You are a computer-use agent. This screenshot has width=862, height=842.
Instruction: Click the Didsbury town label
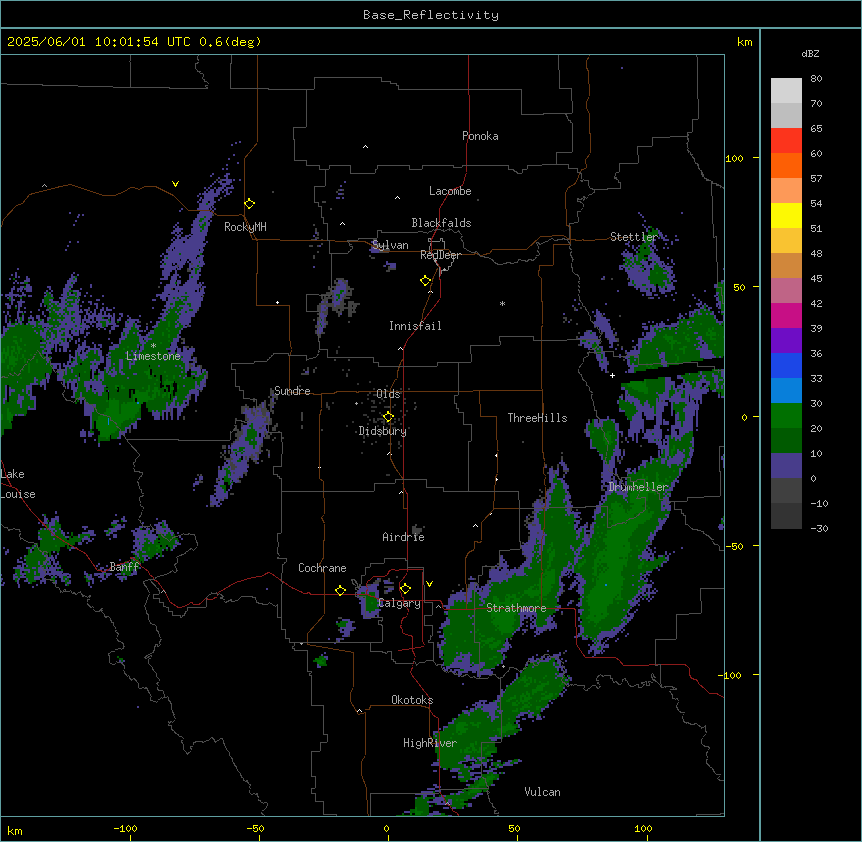(383, 431)
